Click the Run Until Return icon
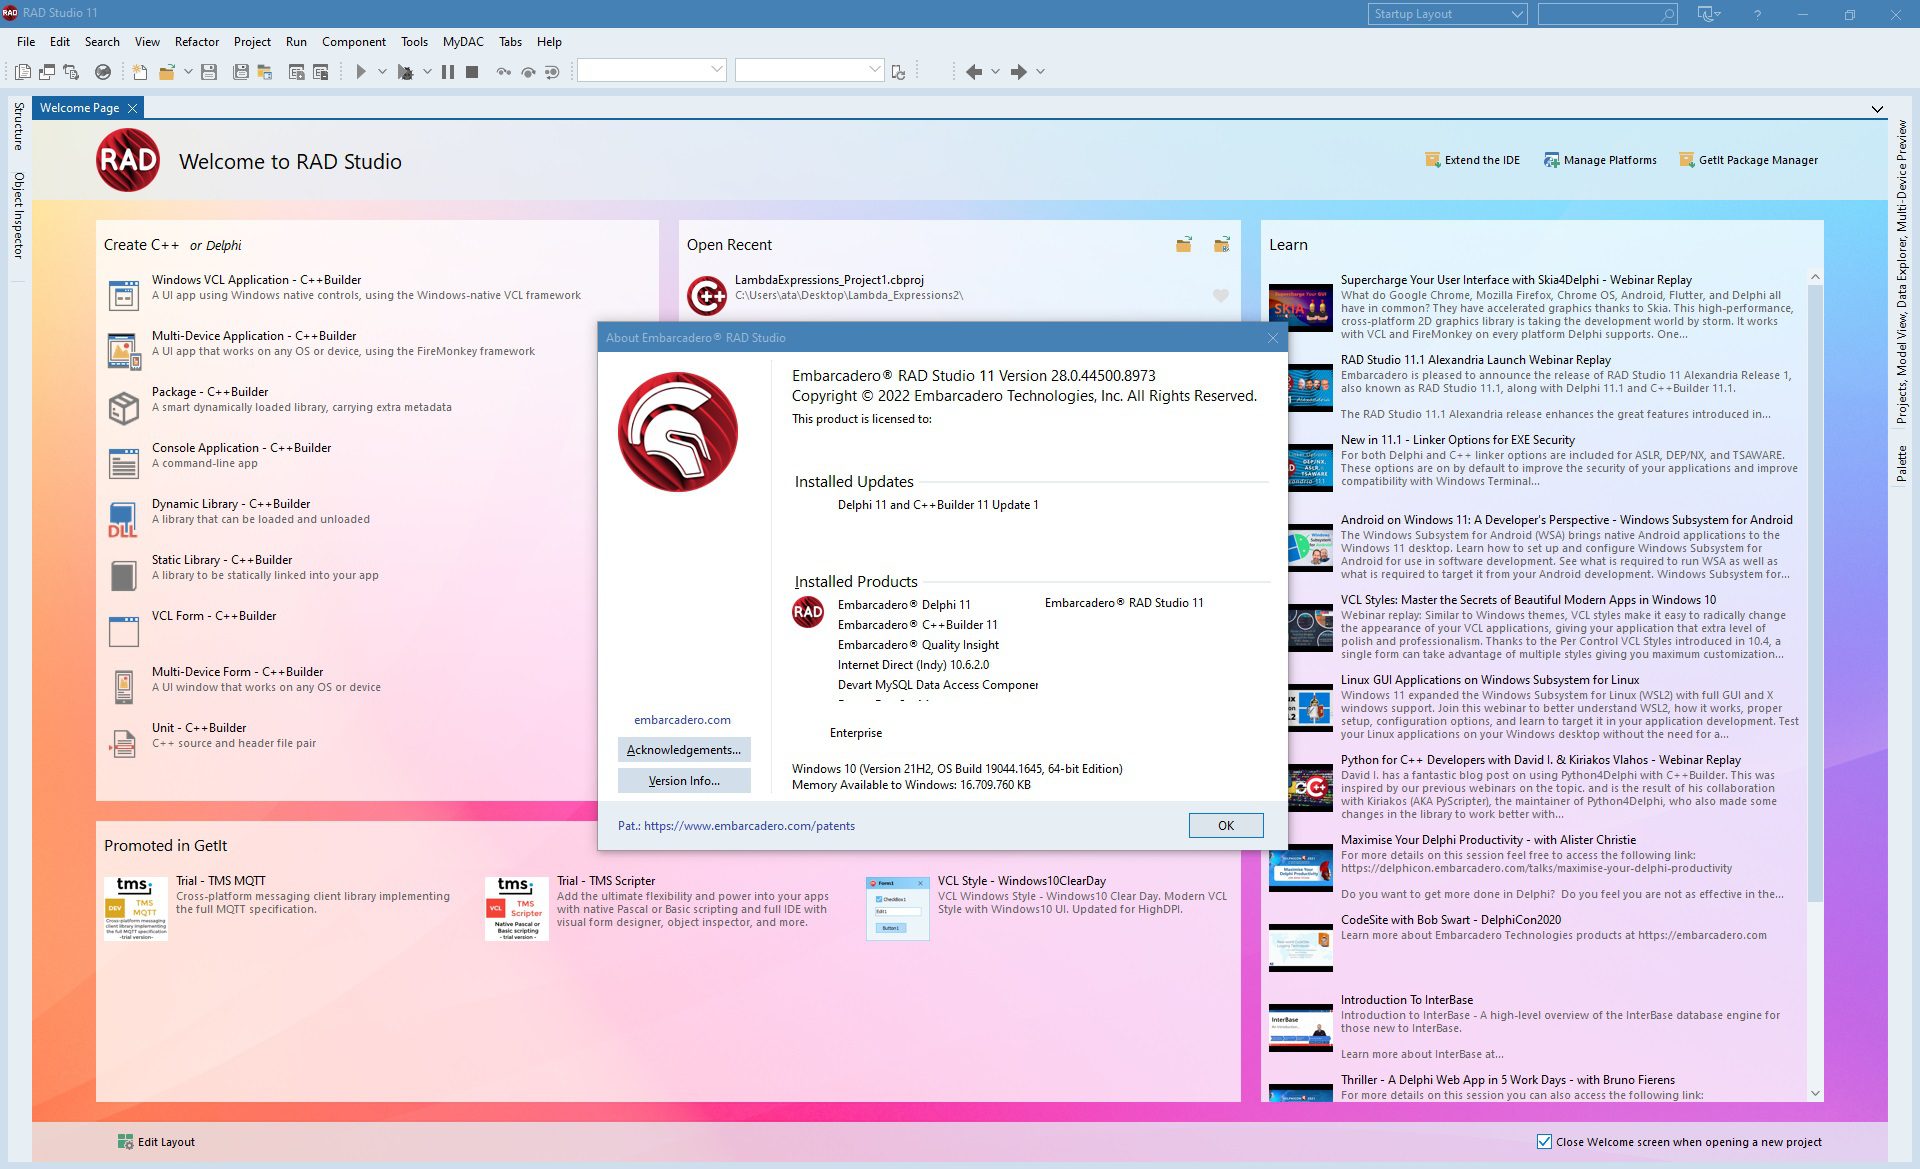Viewport: 1920px width, 1169px height. [551, 71]
